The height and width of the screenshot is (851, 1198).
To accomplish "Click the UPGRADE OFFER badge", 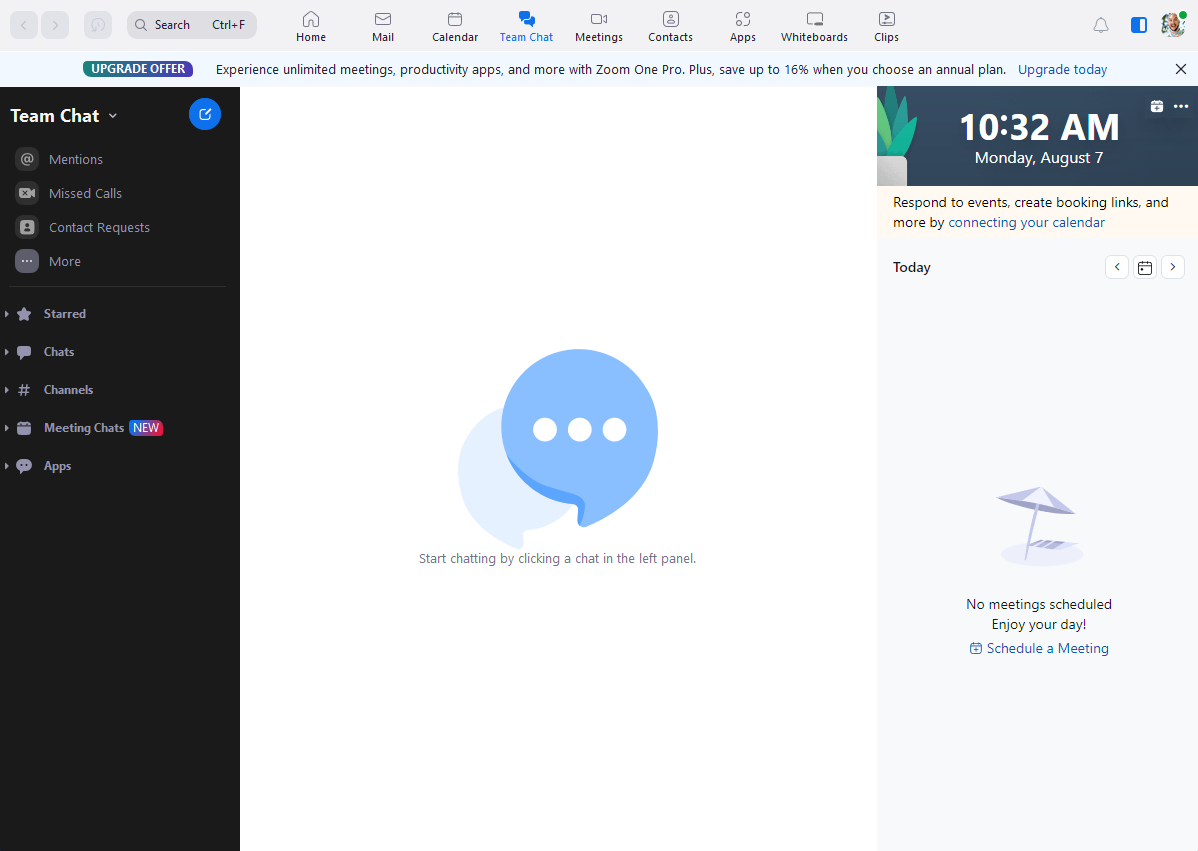I will coord(138,69).
